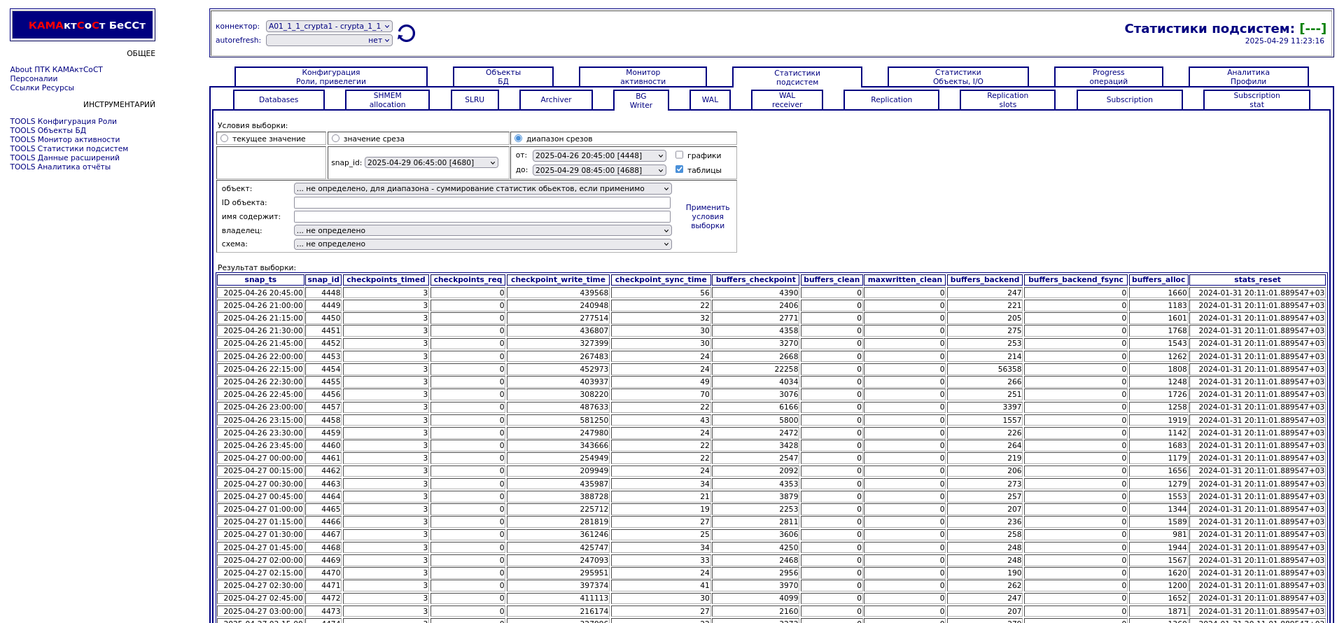Click the circular refresh arrow icon
This screenshot has height=623, width=1344.
point(406,34)
